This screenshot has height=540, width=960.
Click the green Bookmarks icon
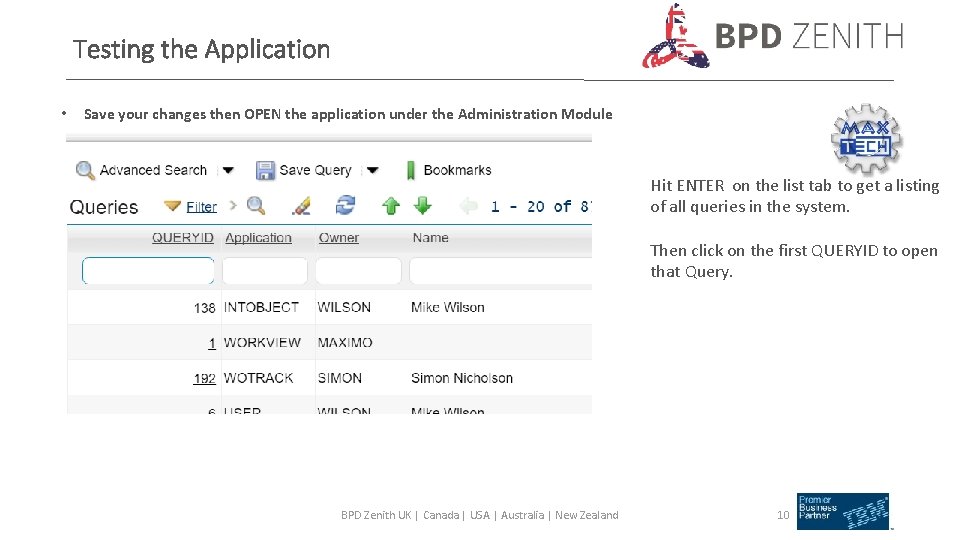(x=411, y=170)
